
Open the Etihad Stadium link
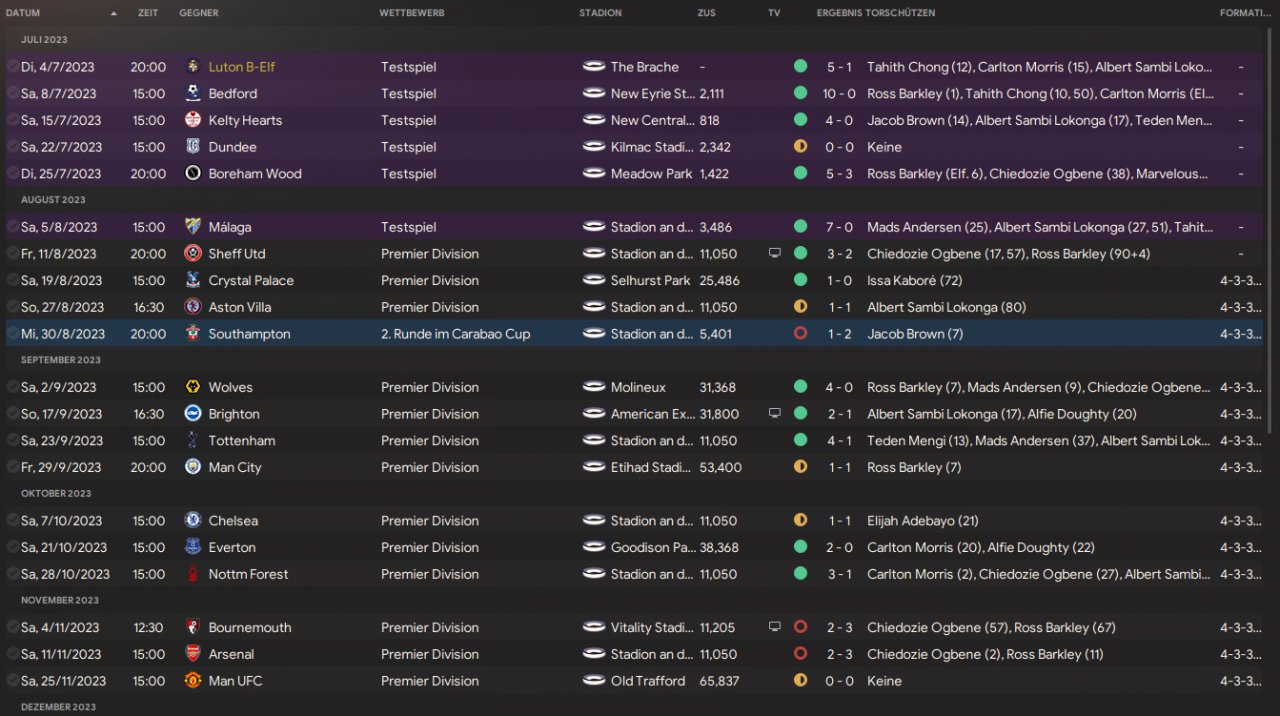click(x=651, y=467)
